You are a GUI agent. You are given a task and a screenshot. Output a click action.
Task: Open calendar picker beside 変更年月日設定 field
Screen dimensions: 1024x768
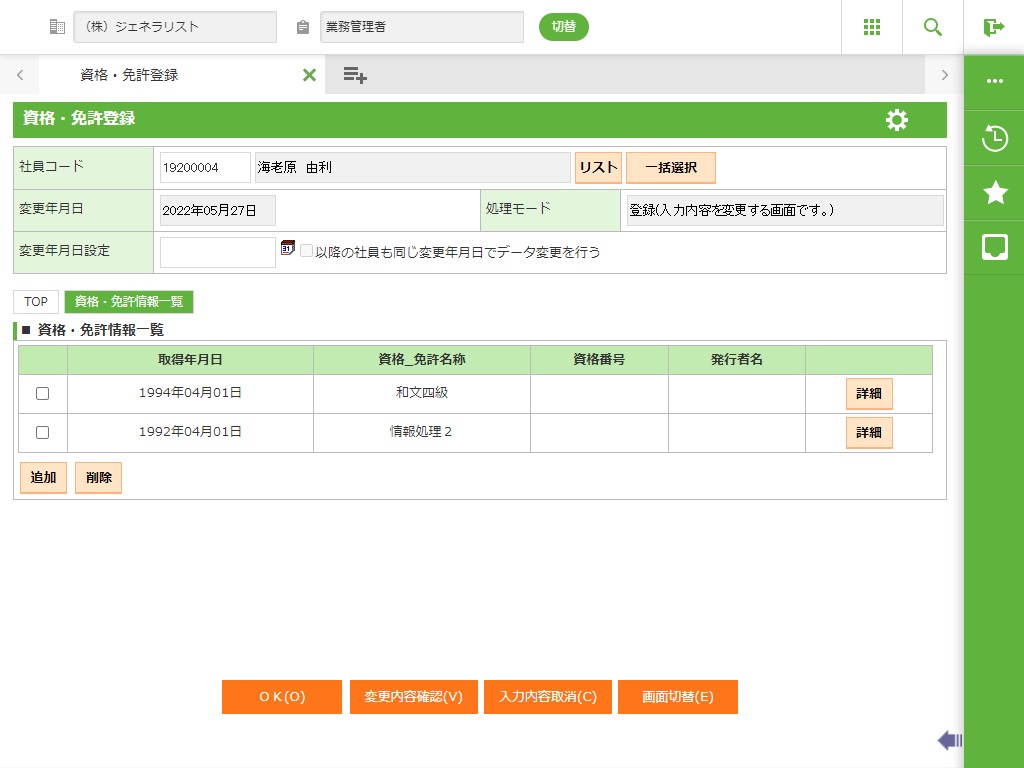tap(288, 248)
